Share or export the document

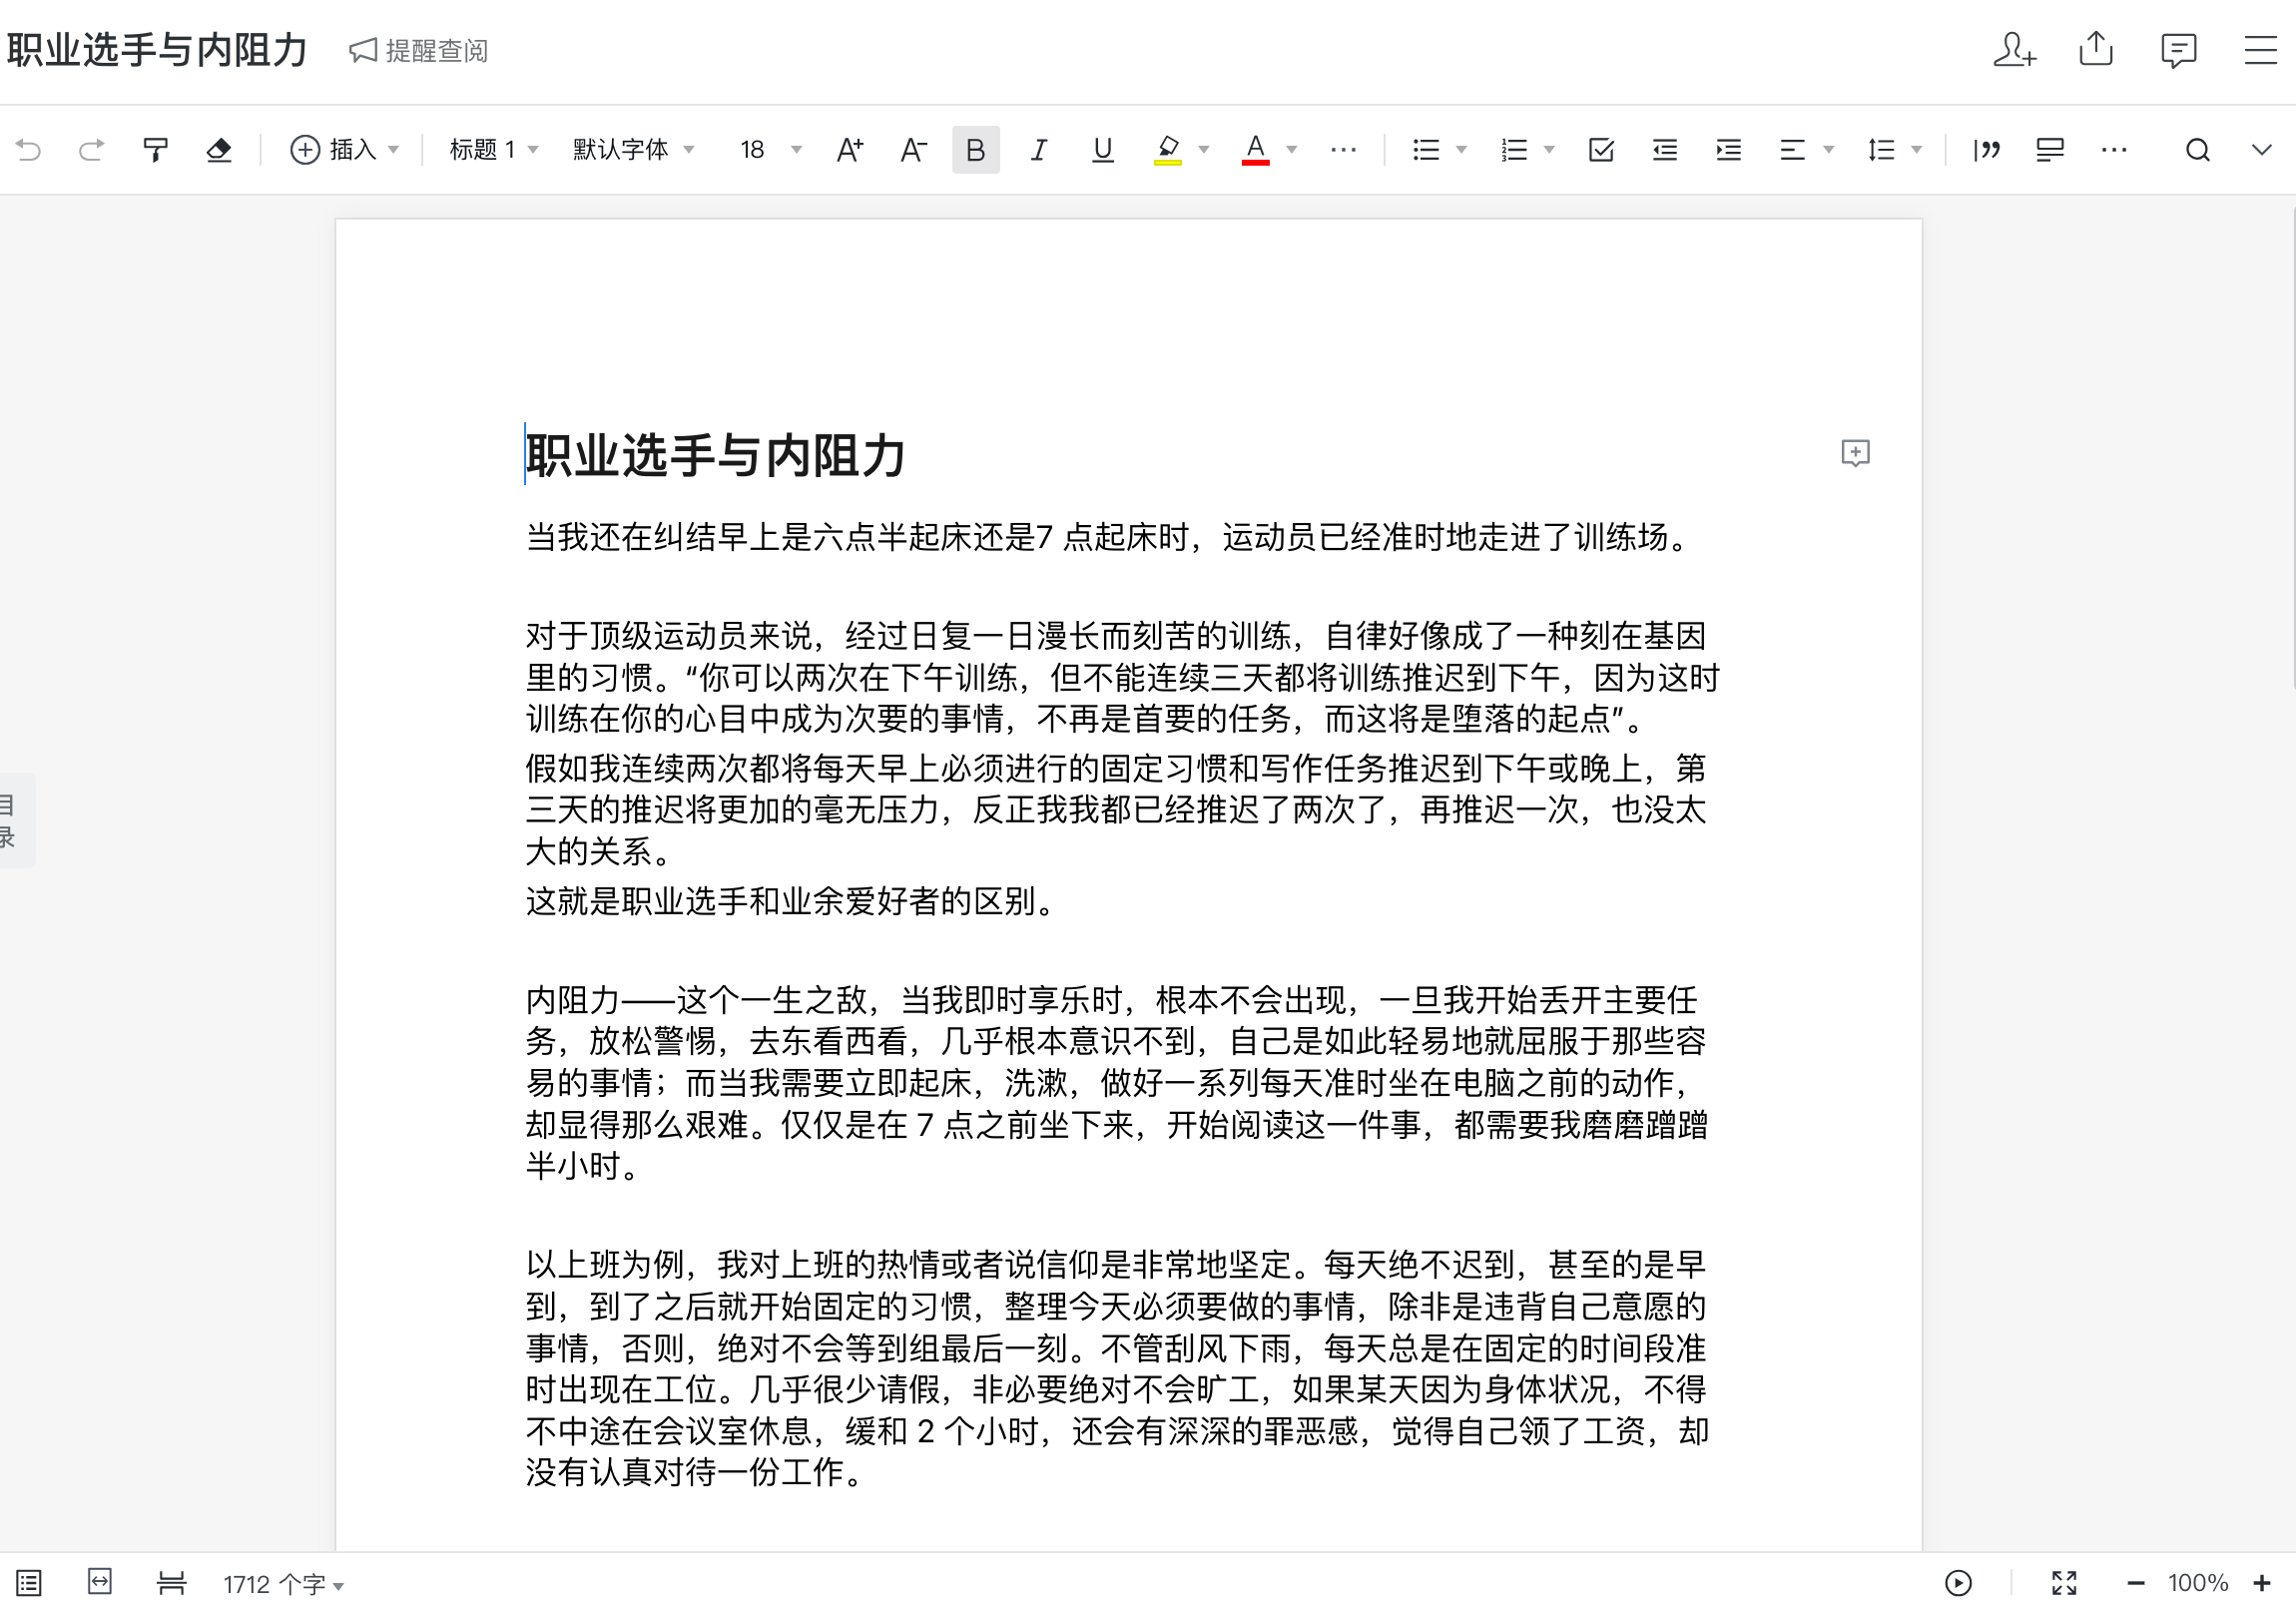(2096, 50)
